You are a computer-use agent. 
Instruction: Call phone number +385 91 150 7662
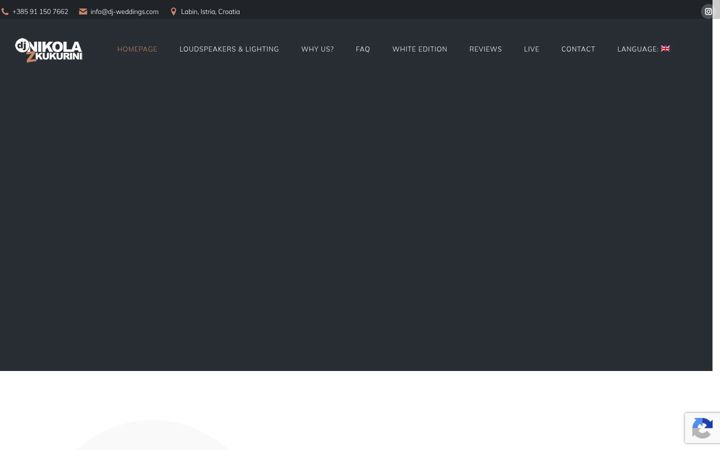pyautogui.click(x=40, y=11)
